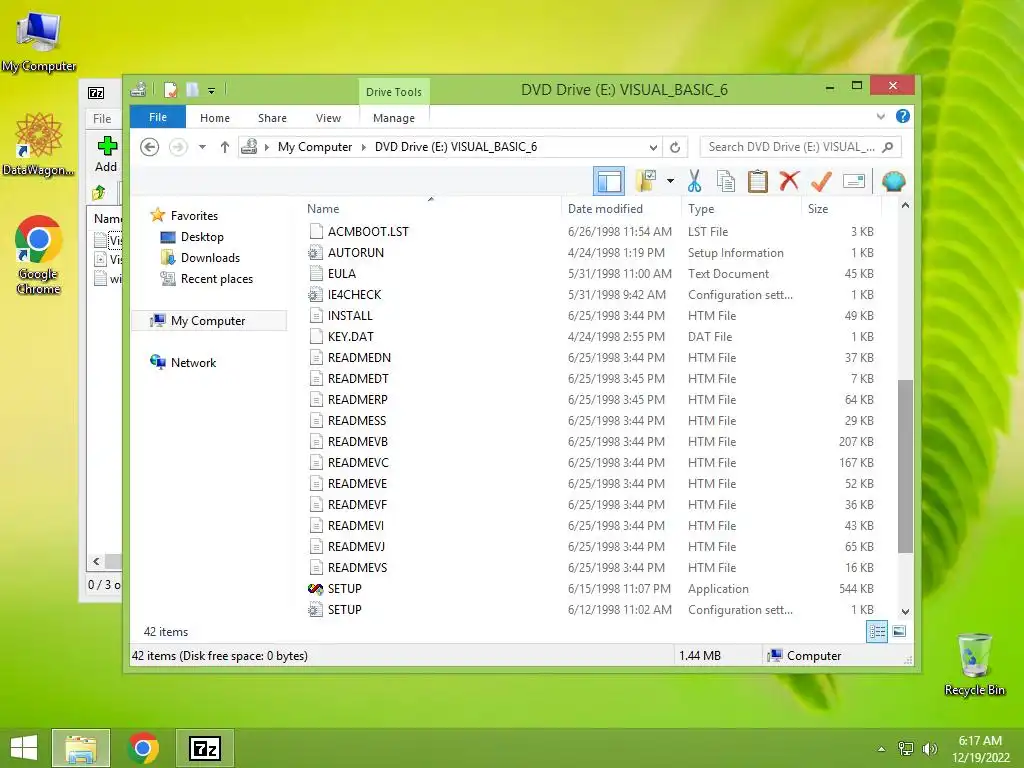Image resolution: width=1024 pixels, height=768 pixels.
Task: Open the Share ribbon tab
Action: click(272, 118)
